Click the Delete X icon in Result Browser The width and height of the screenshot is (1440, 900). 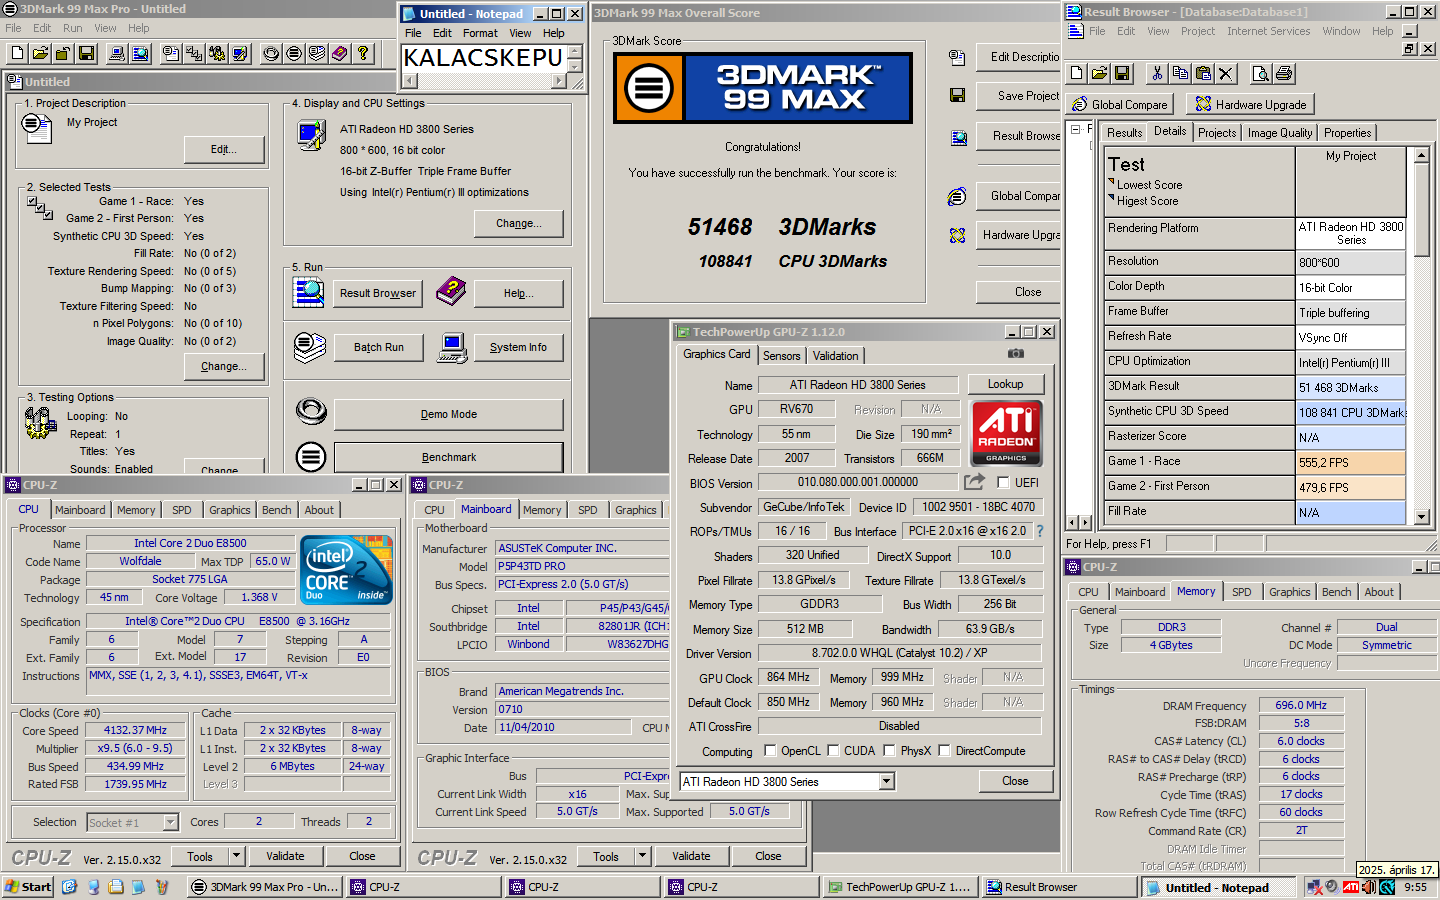(x=1226, y=73)
